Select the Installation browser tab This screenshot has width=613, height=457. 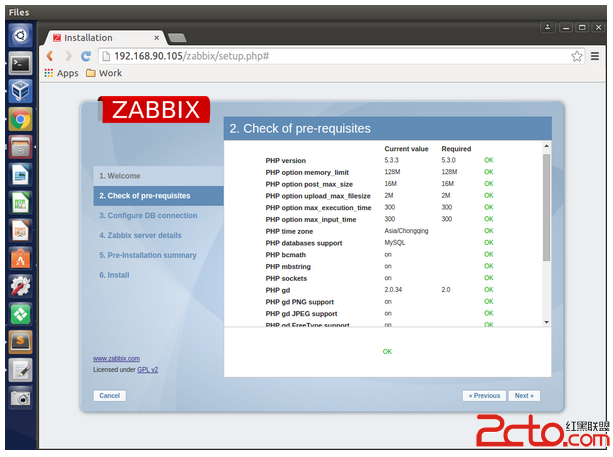[104, 38]
